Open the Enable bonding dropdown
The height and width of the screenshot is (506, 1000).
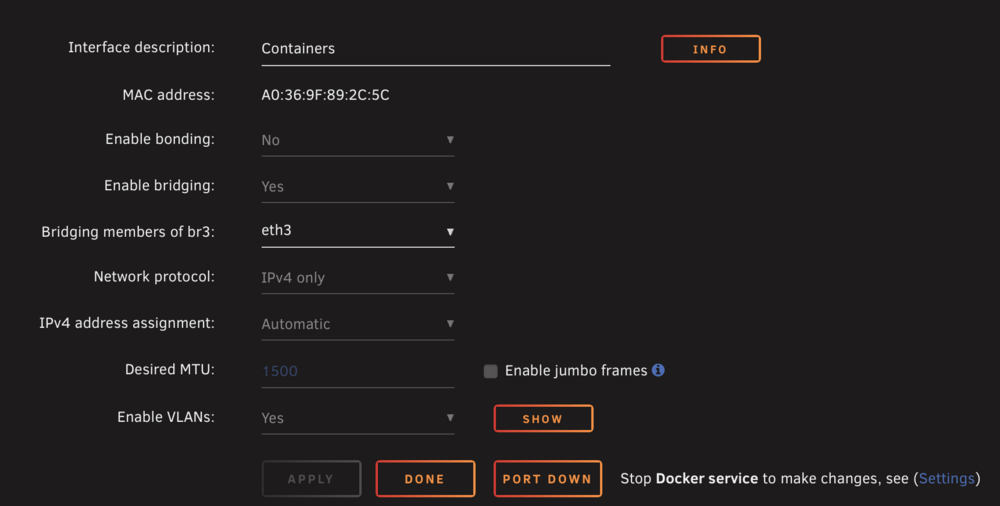pyautogui.click(x=358, y=140)
